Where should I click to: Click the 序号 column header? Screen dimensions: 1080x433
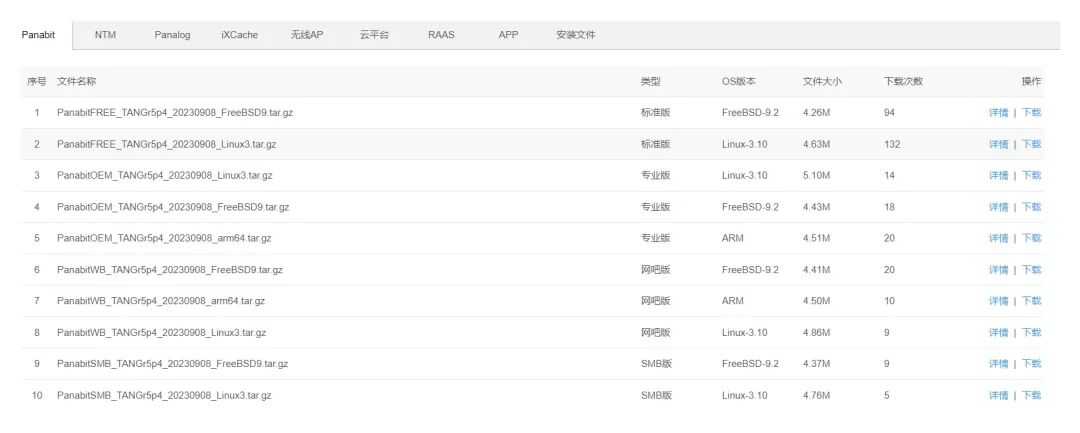[x=37, y=81]
